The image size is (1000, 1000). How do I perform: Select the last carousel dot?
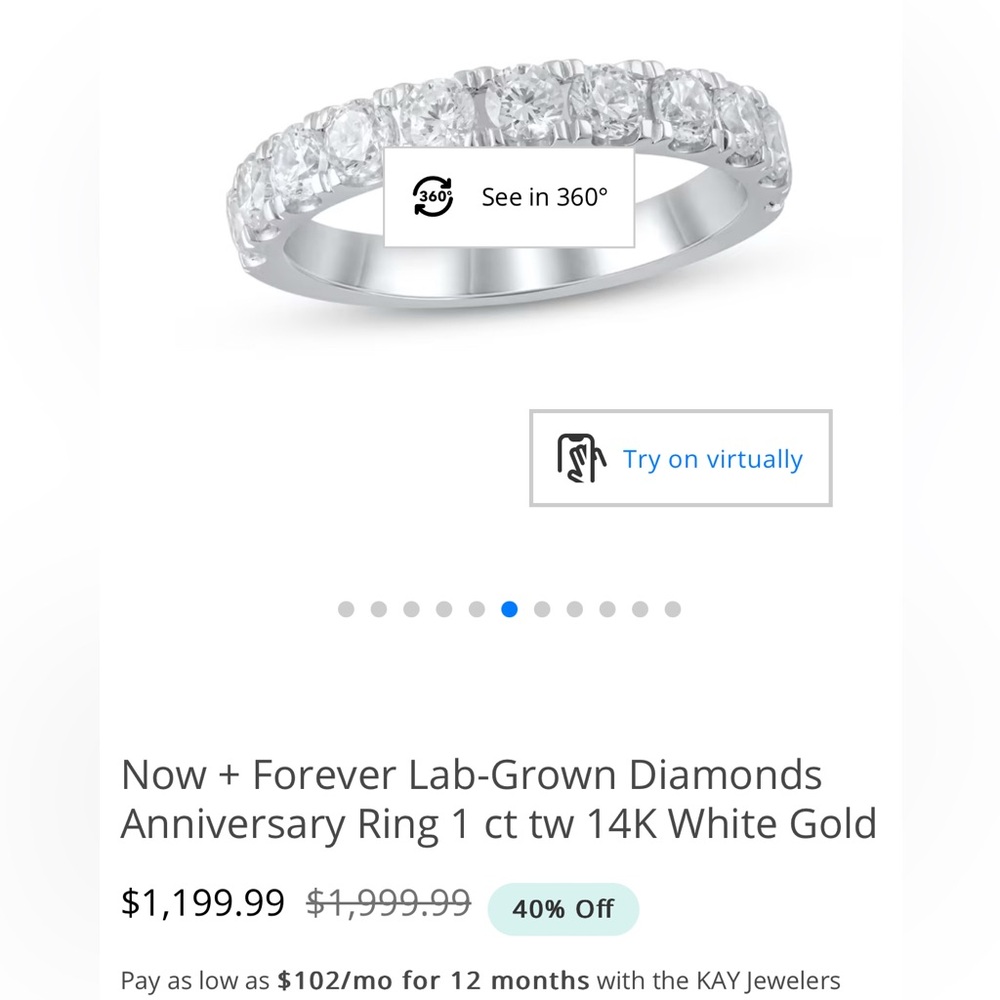pos(672,609)
